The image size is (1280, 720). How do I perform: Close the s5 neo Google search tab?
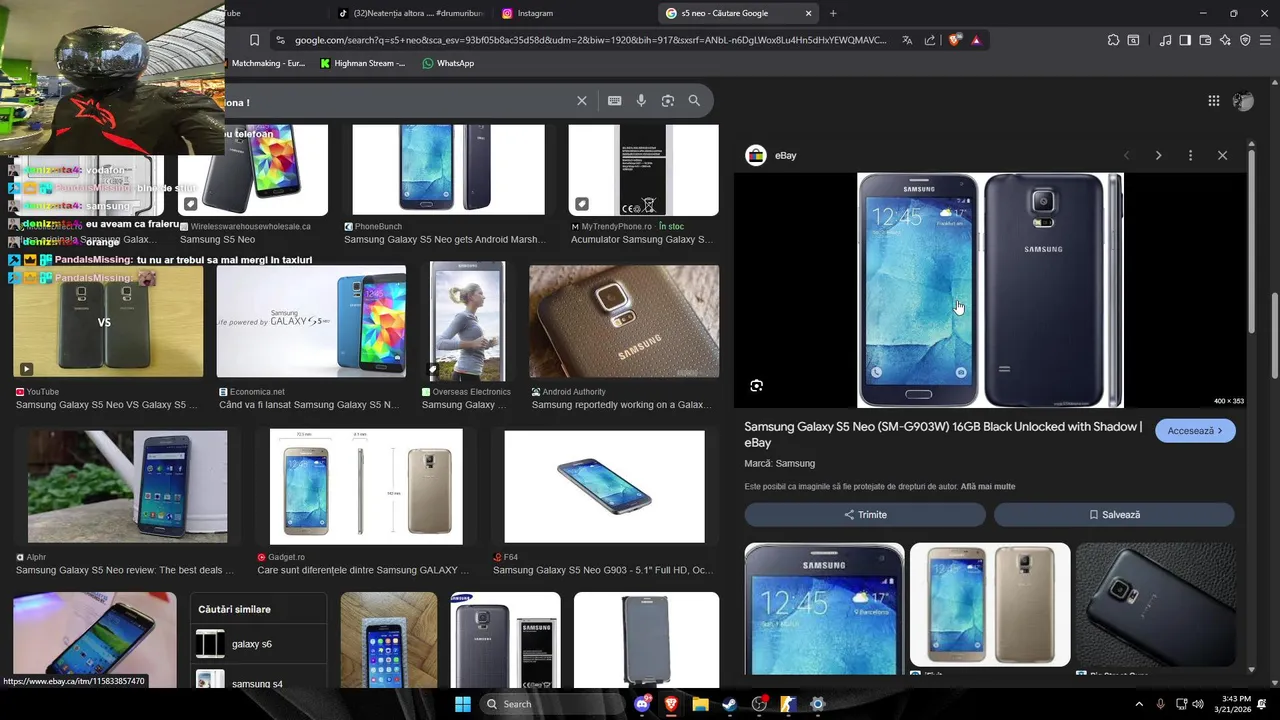point(808,13)
